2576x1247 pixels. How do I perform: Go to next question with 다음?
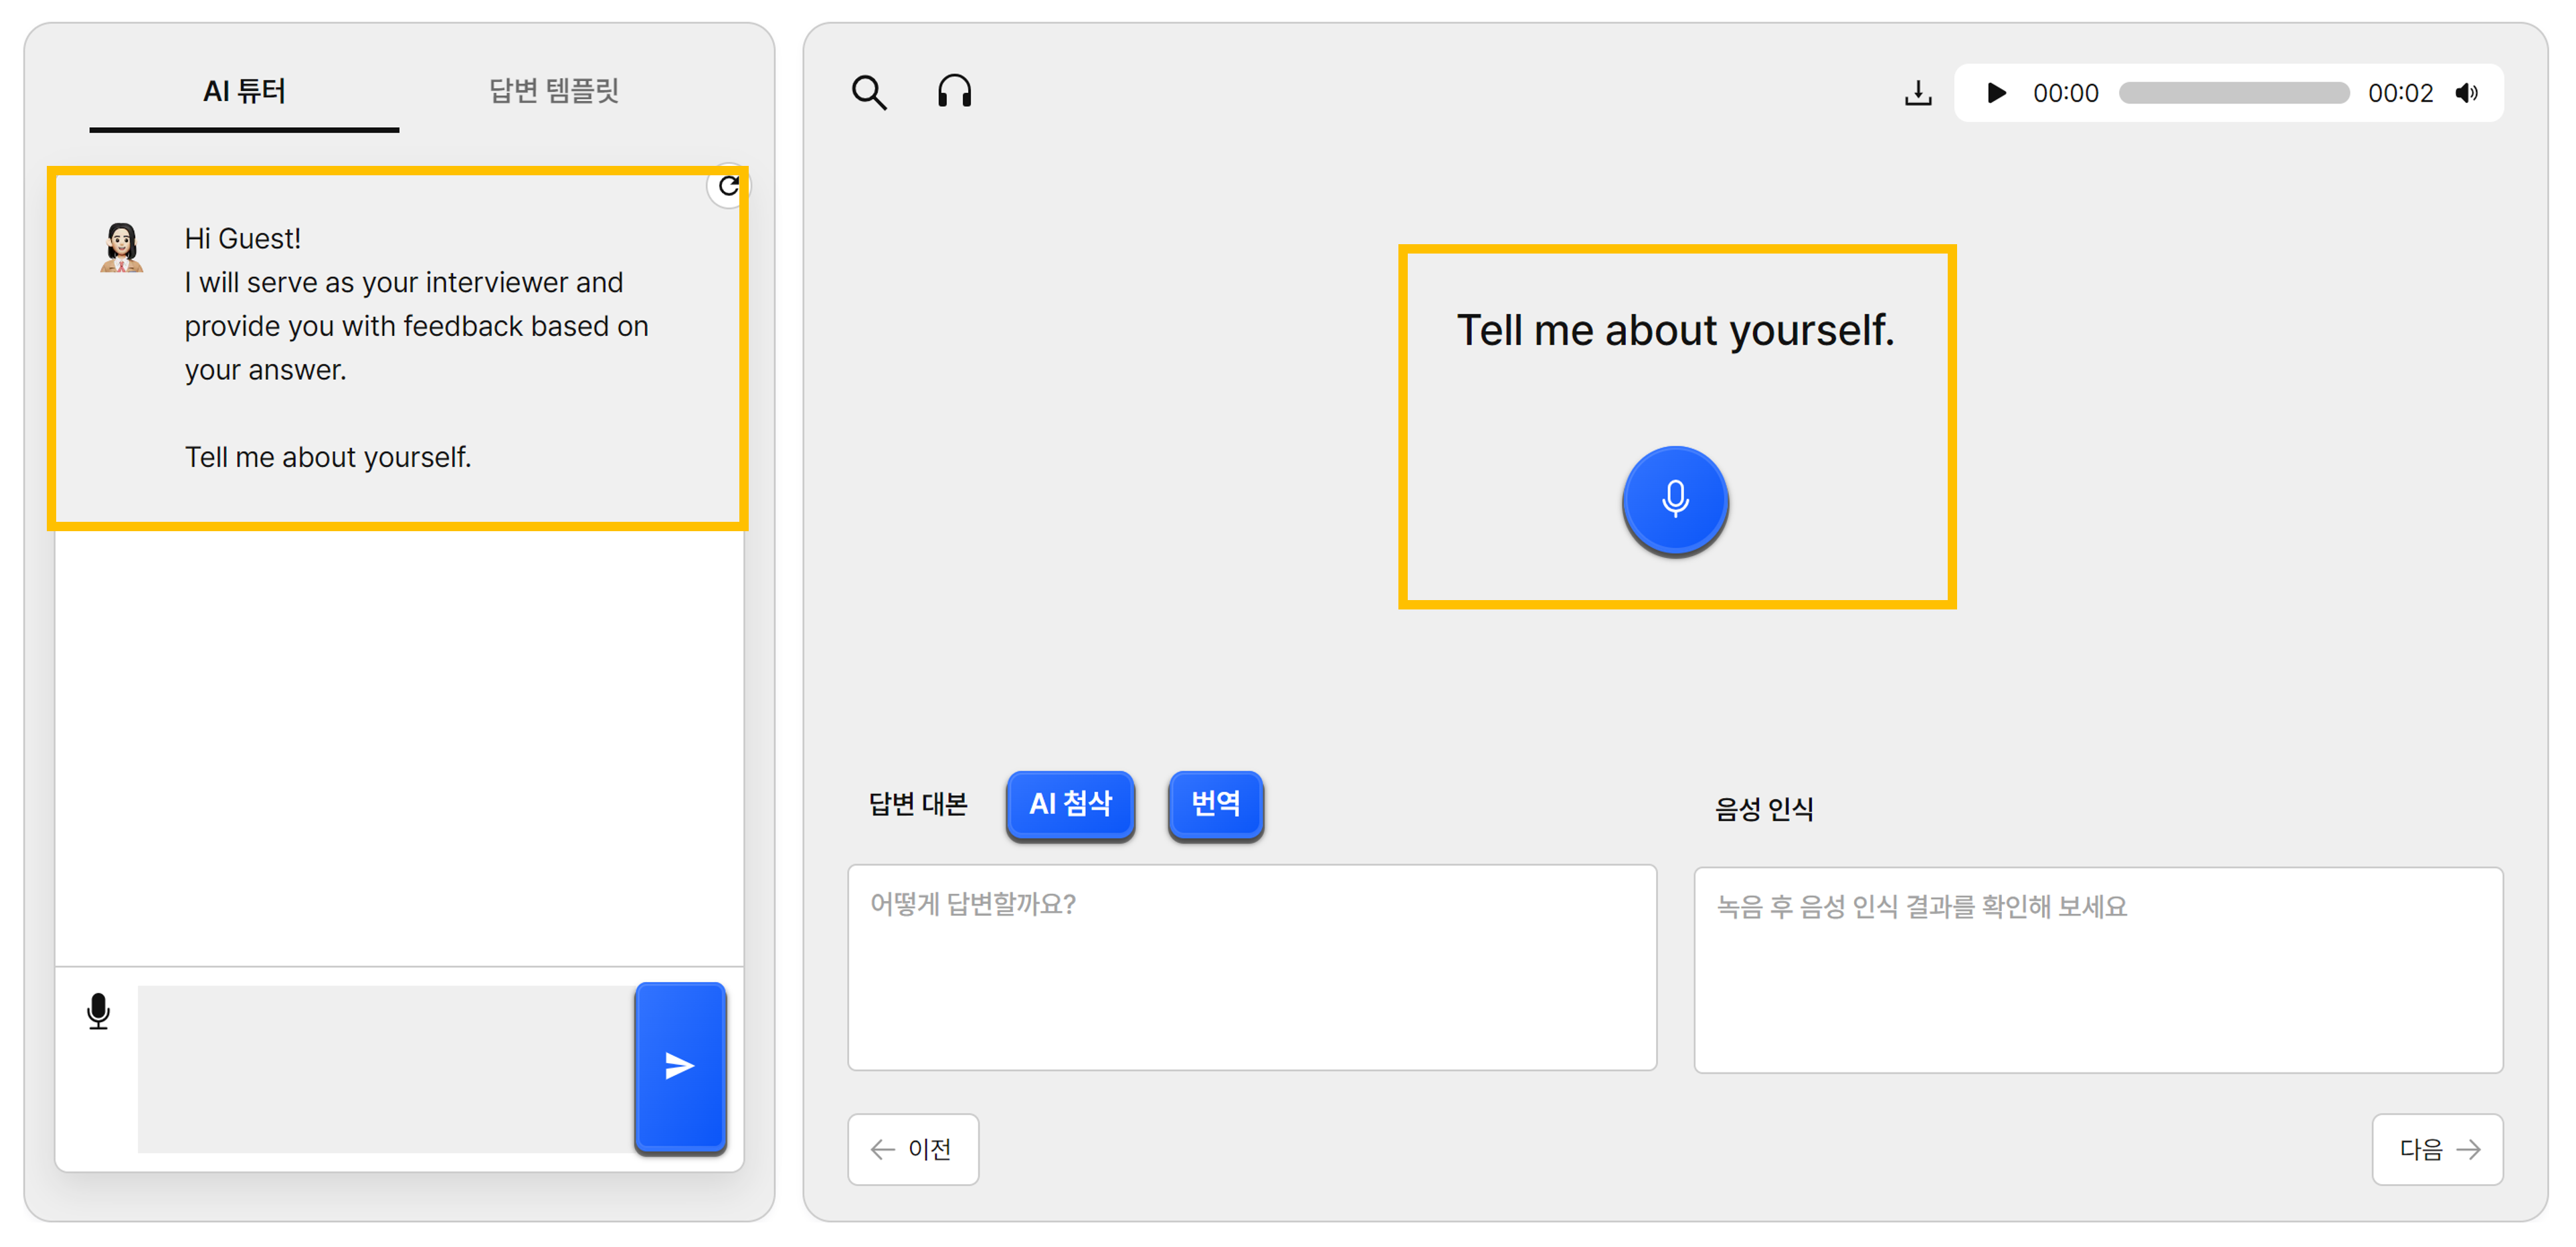tap(2437, 1149)
